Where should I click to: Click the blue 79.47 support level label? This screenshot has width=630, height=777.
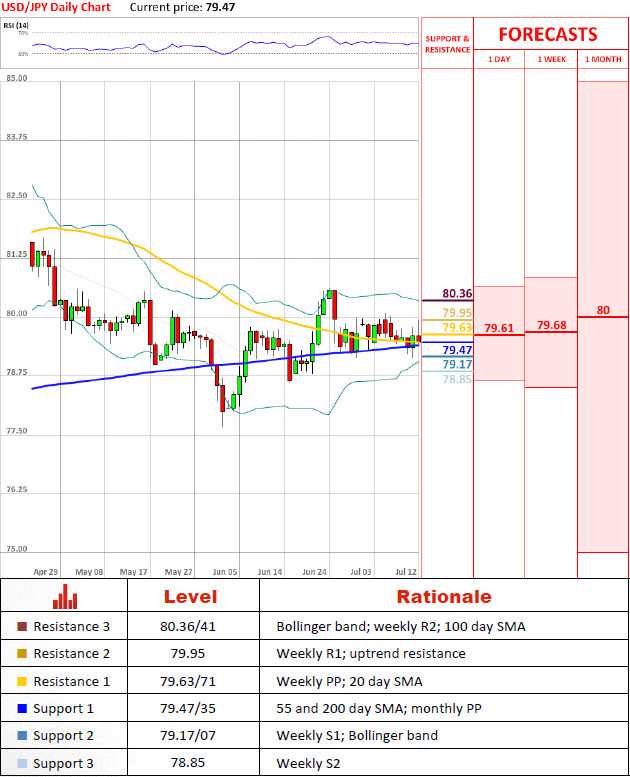[457, 350]
